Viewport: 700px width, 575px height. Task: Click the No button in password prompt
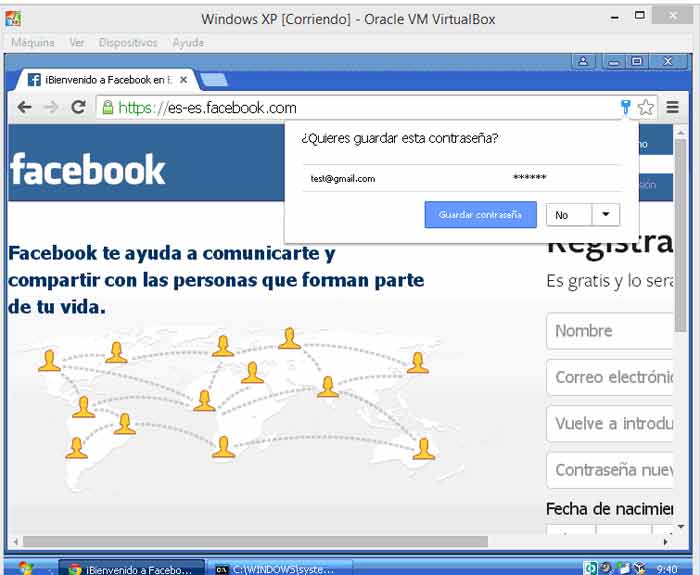coord(567,215)
